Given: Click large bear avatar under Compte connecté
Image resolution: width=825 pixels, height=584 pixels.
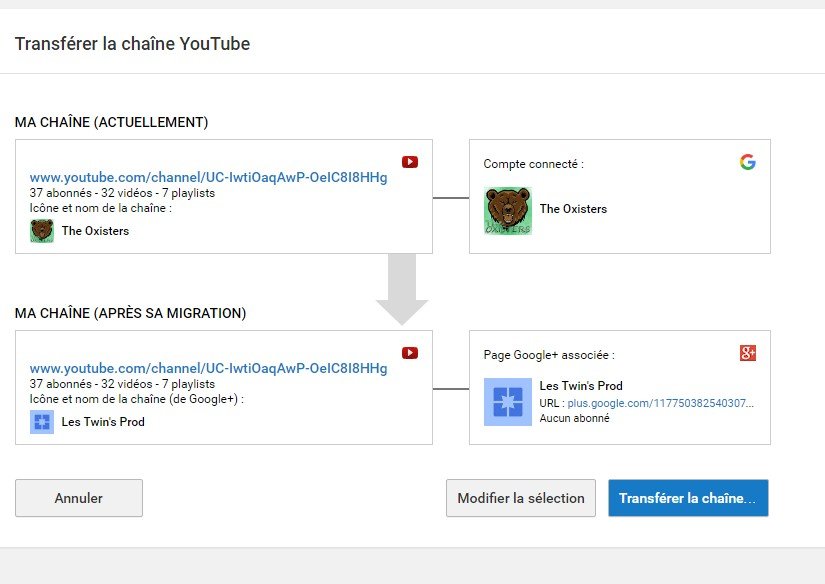Looking at the screenshot, I should point(508,210).
